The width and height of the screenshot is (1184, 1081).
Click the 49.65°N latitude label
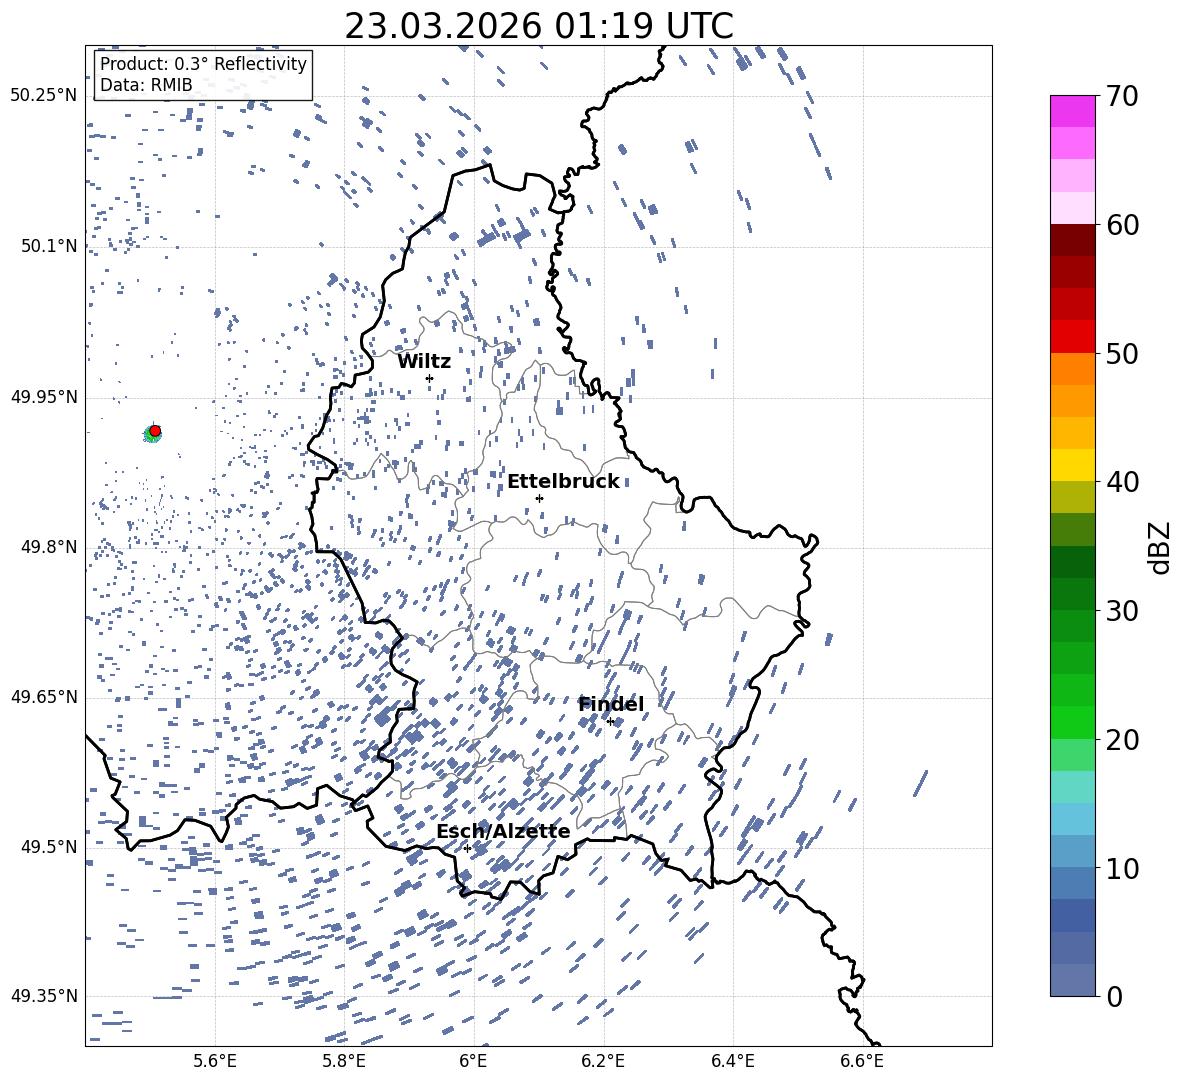click(44, 697)
